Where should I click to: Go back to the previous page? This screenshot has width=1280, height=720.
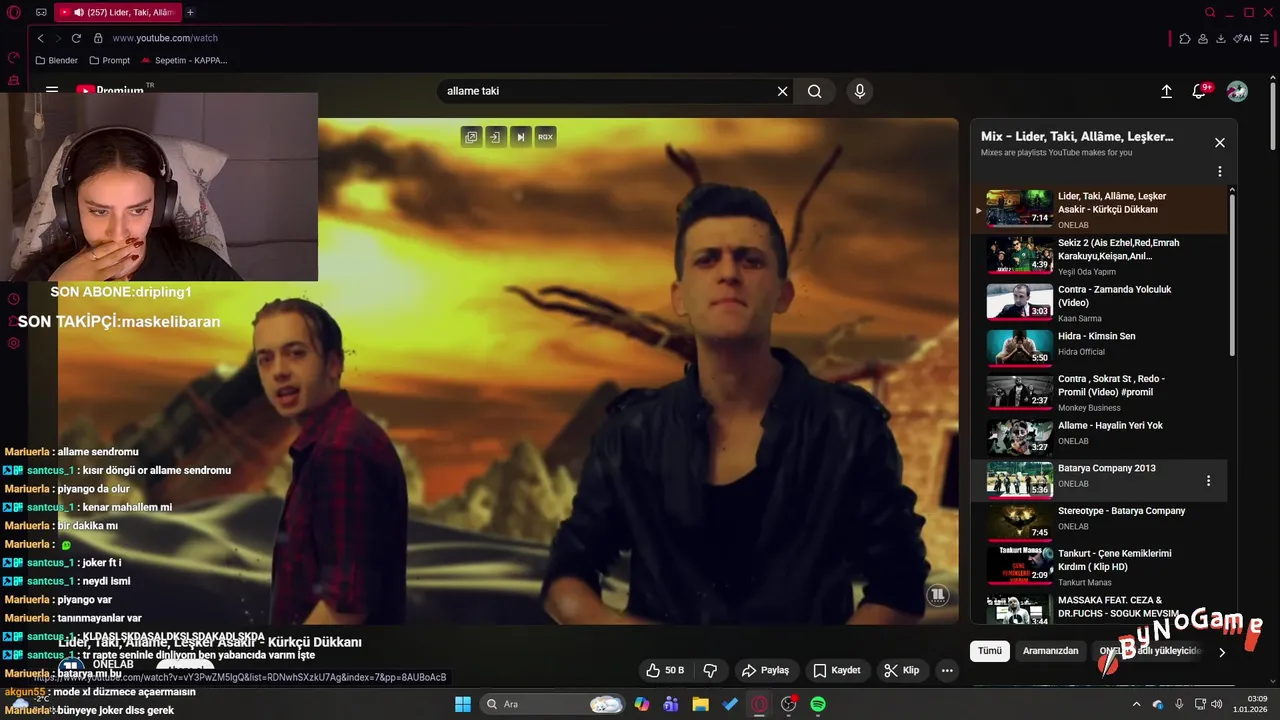tap(40, 38)
